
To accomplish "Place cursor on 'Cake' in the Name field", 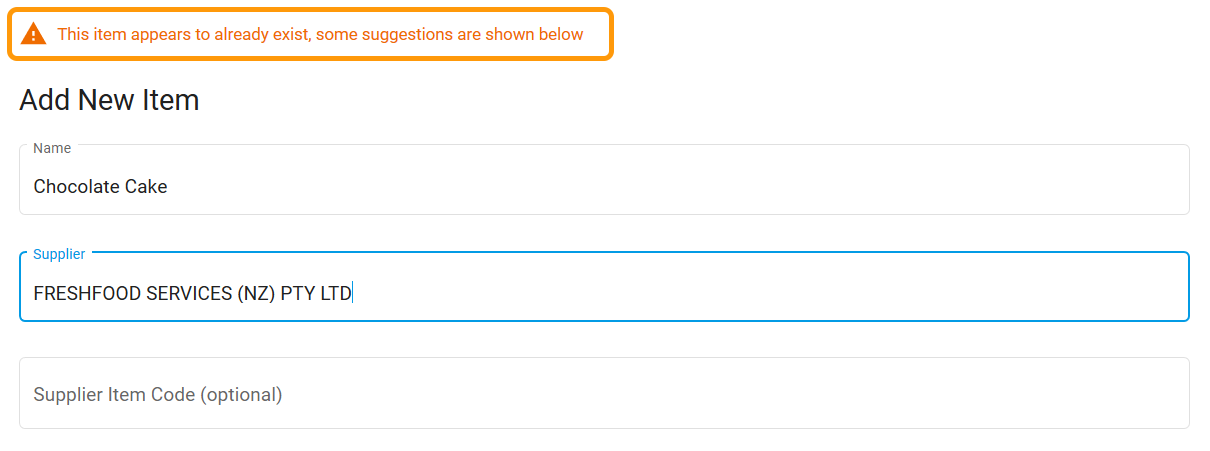I will [146, 186].
